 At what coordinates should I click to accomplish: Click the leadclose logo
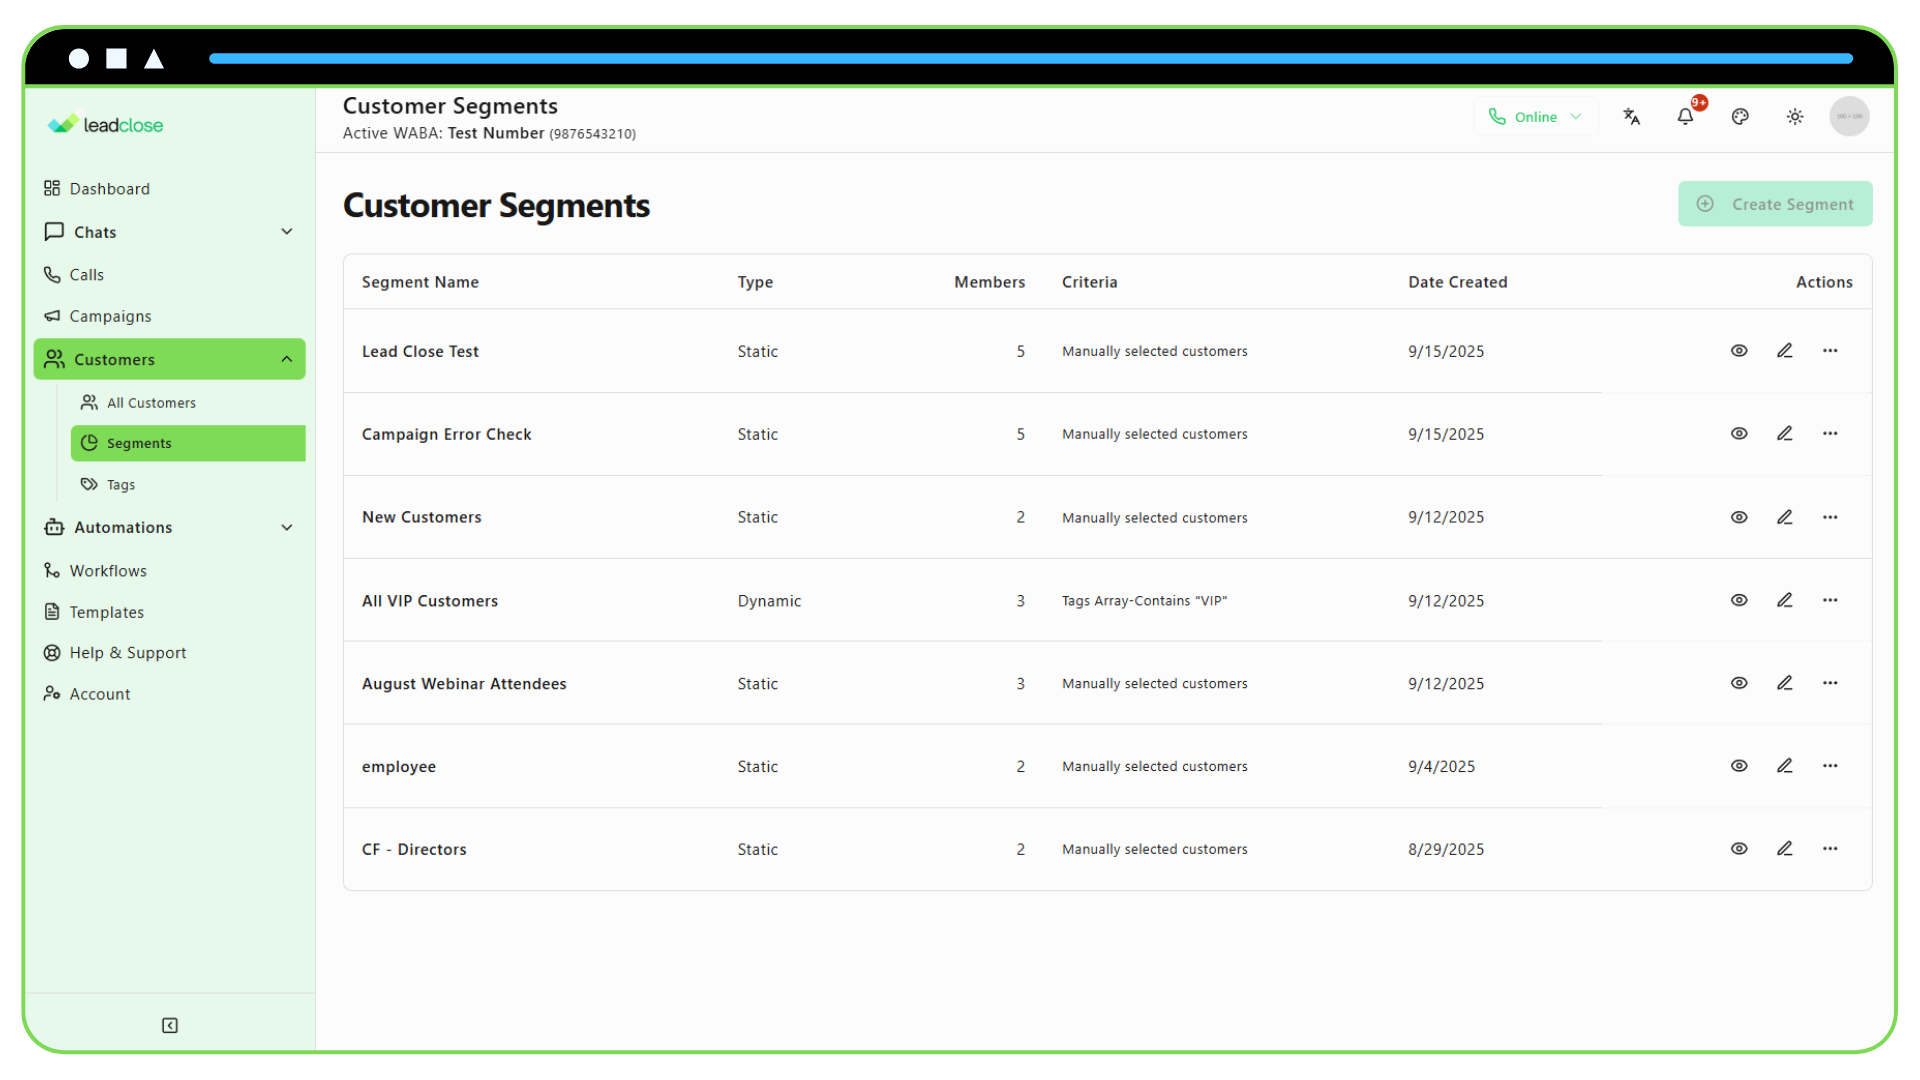click(104, 123)
